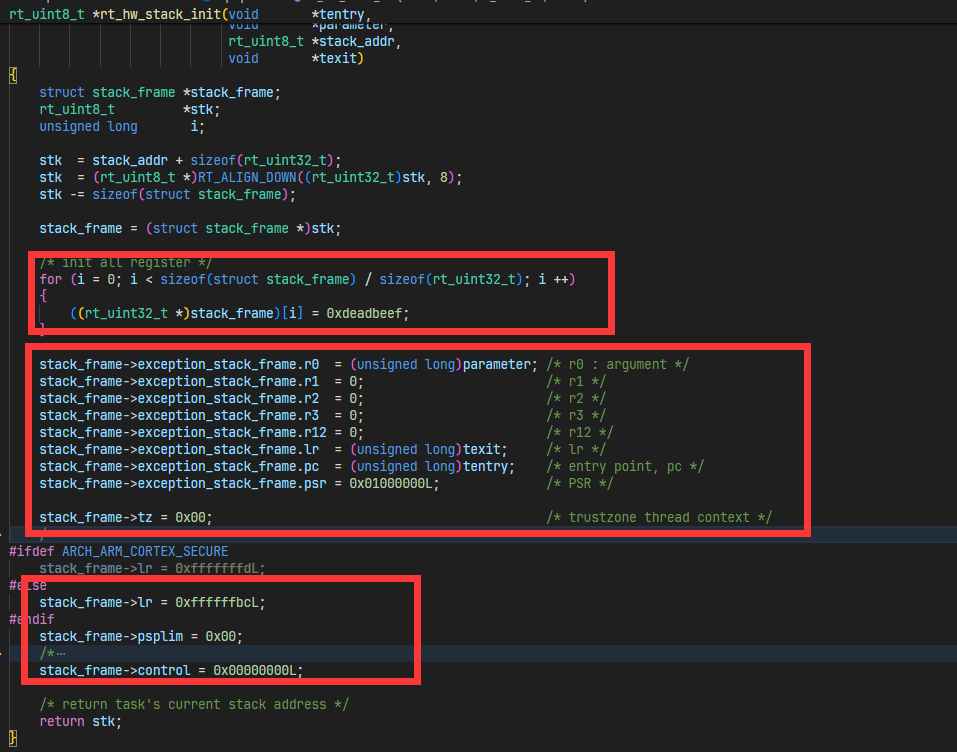The image size is (957, 752).
Task: Click the 'entry point, pc' comment
Action: tap(625, 466)
